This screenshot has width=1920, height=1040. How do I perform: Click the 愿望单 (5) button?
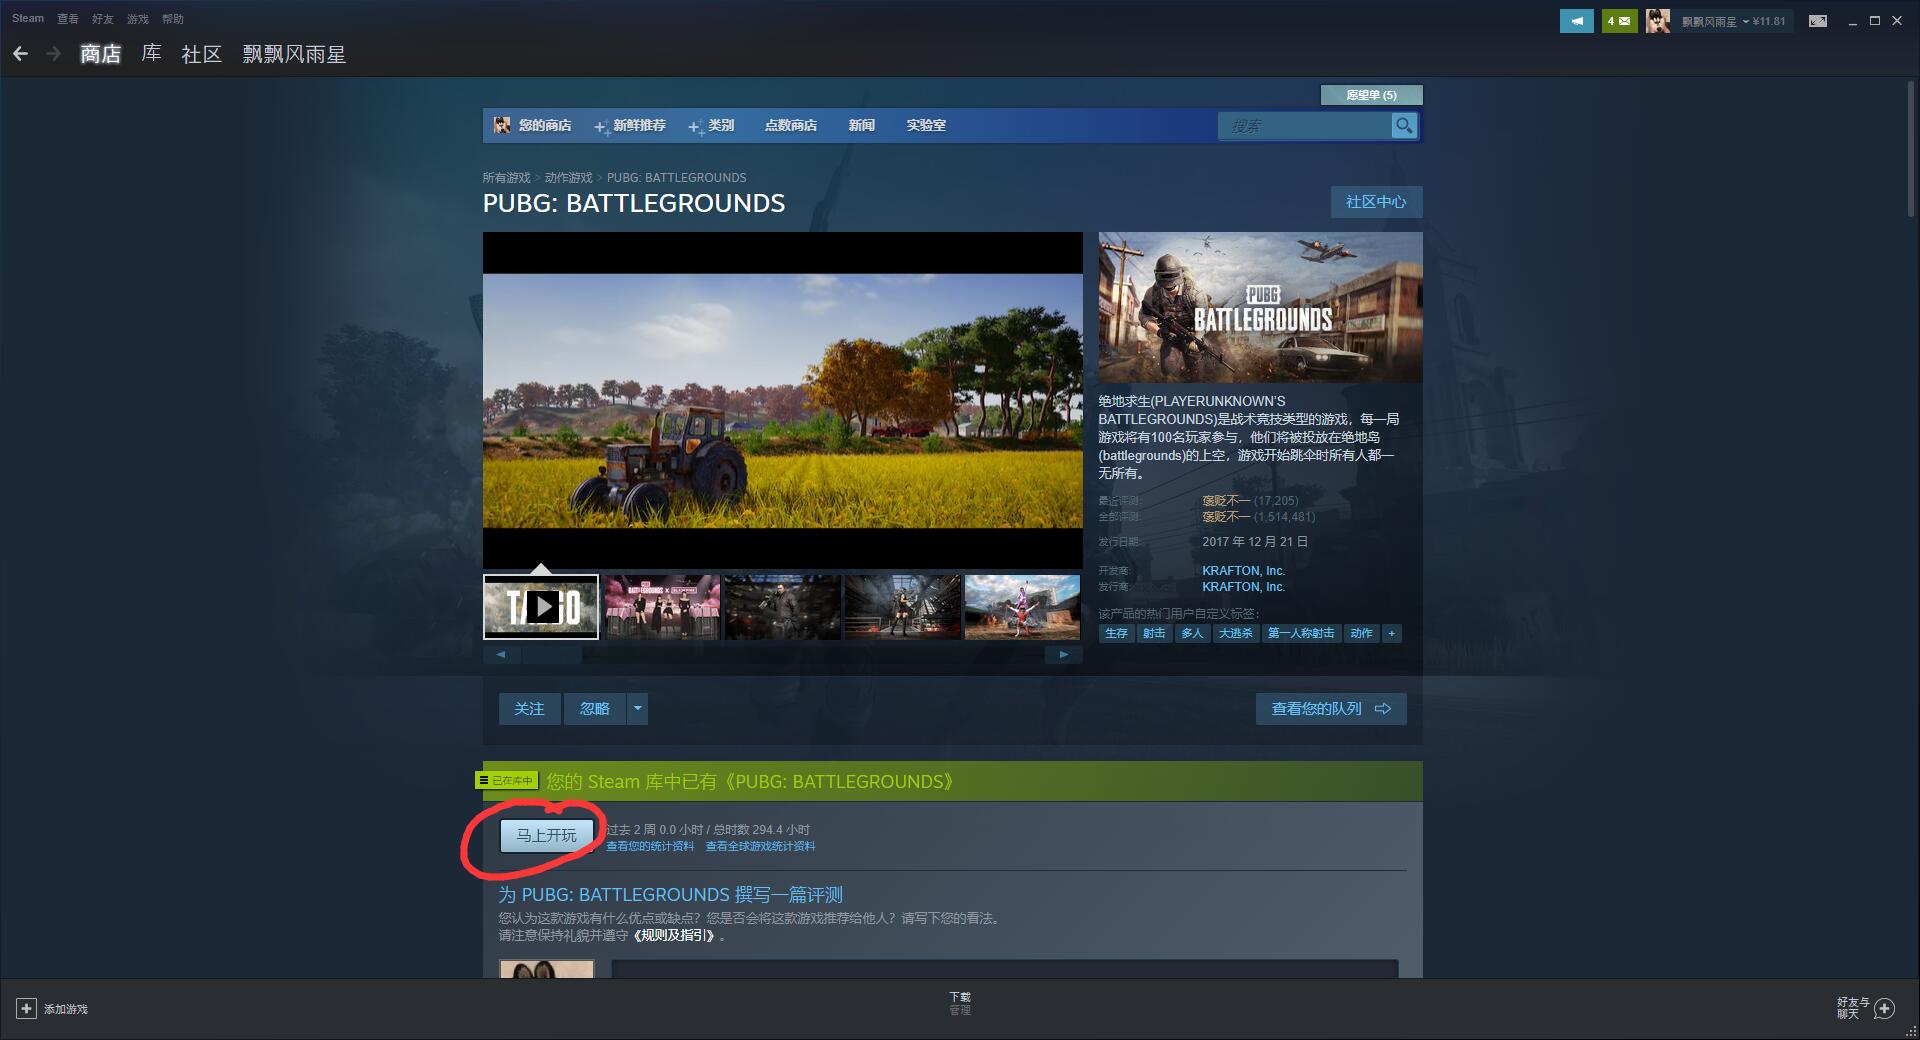(x=1371, y=95)
